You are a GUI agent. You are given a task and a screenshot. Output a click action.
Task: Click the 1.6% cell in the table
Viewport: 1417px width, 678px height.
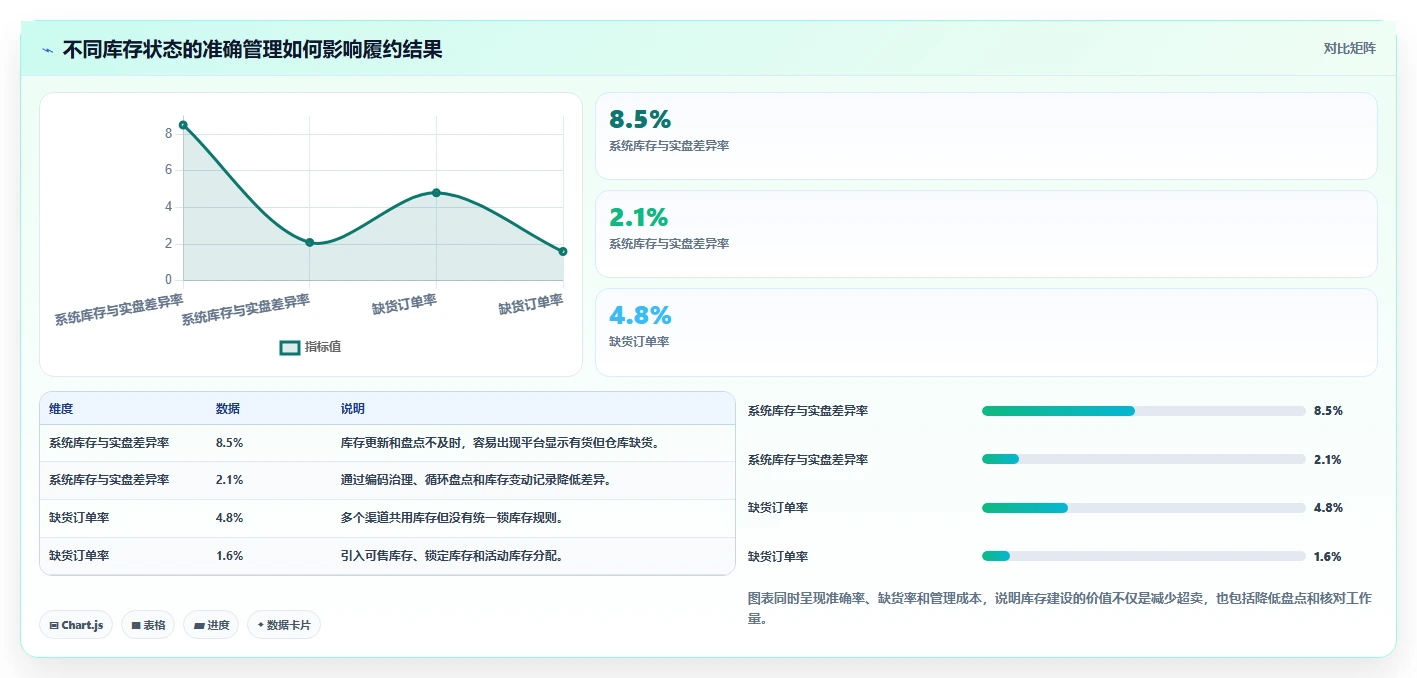tap(230, 556)
